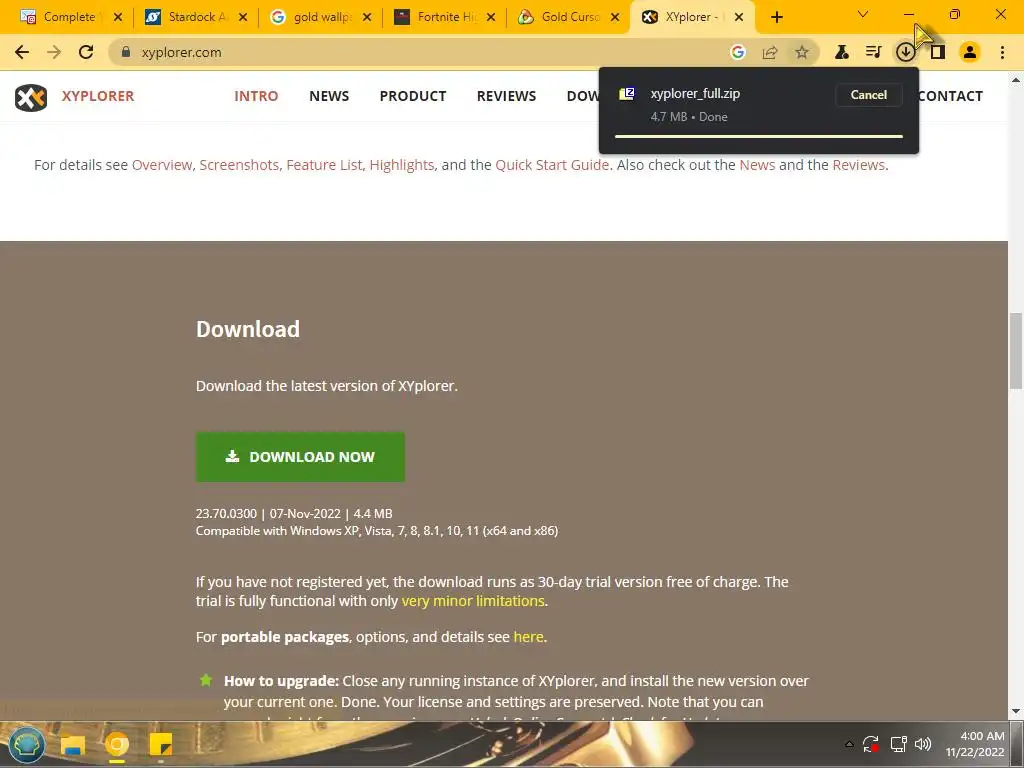The height and width of the screenshot is (768, 1024).
Task: Close the Fortnite tab
Action: click(491, 17)
